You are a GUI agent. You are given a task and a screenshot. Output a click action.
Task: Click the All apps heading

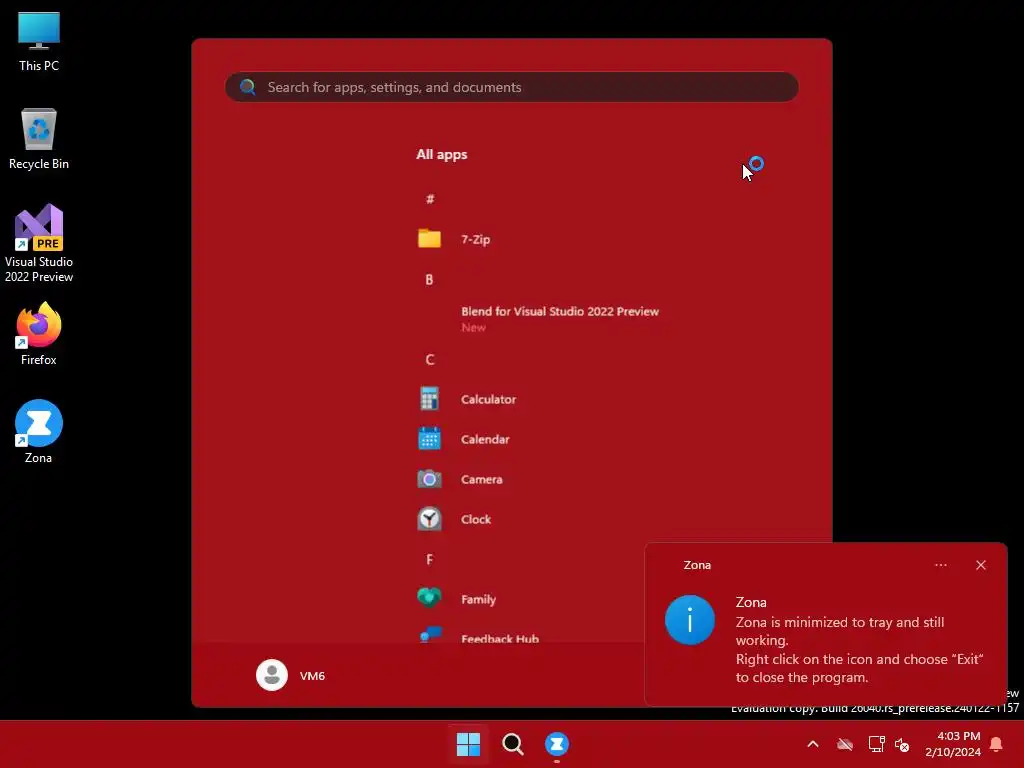tap(441, 154)
